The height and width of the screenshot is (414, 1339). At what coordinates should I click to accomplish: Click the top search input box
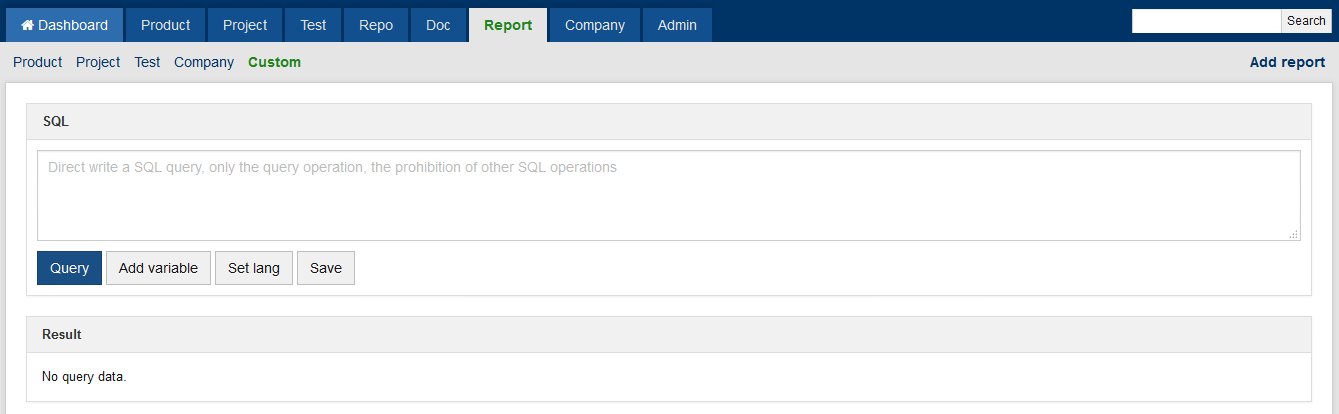click(x=1206, y=21)
